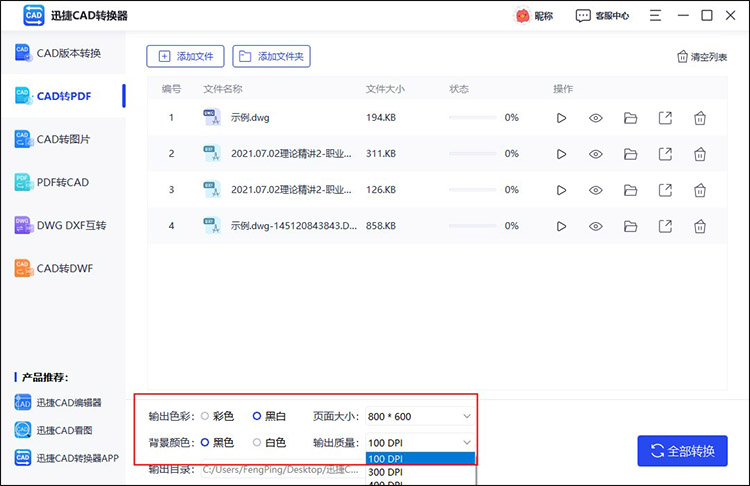Select 黑白 output color radio button
This screenshot has width=750, height=486.
point(257,416)
